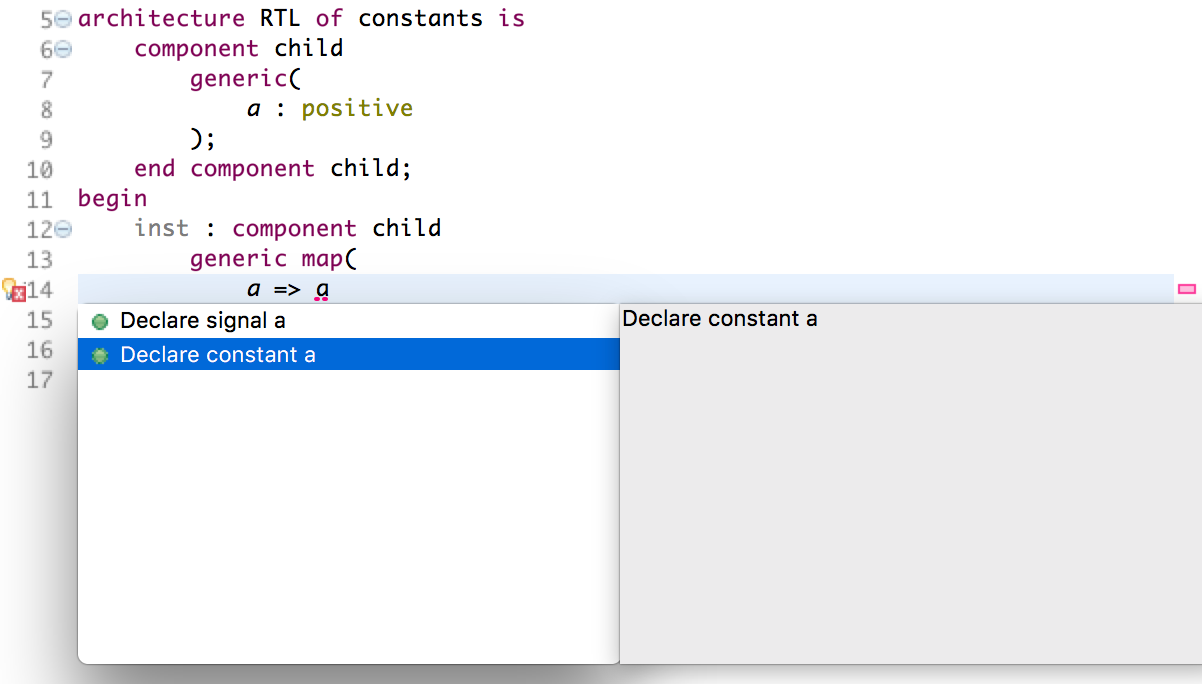Click line number 7 in the gutter

(46, 79)
